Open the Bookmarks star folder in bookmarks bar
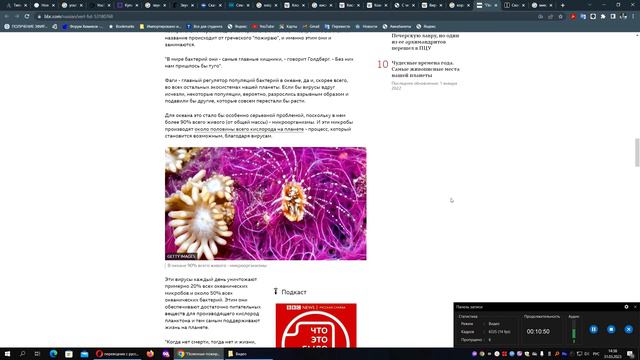Viewport: 640px width, 360px height. tap(121, 26)
